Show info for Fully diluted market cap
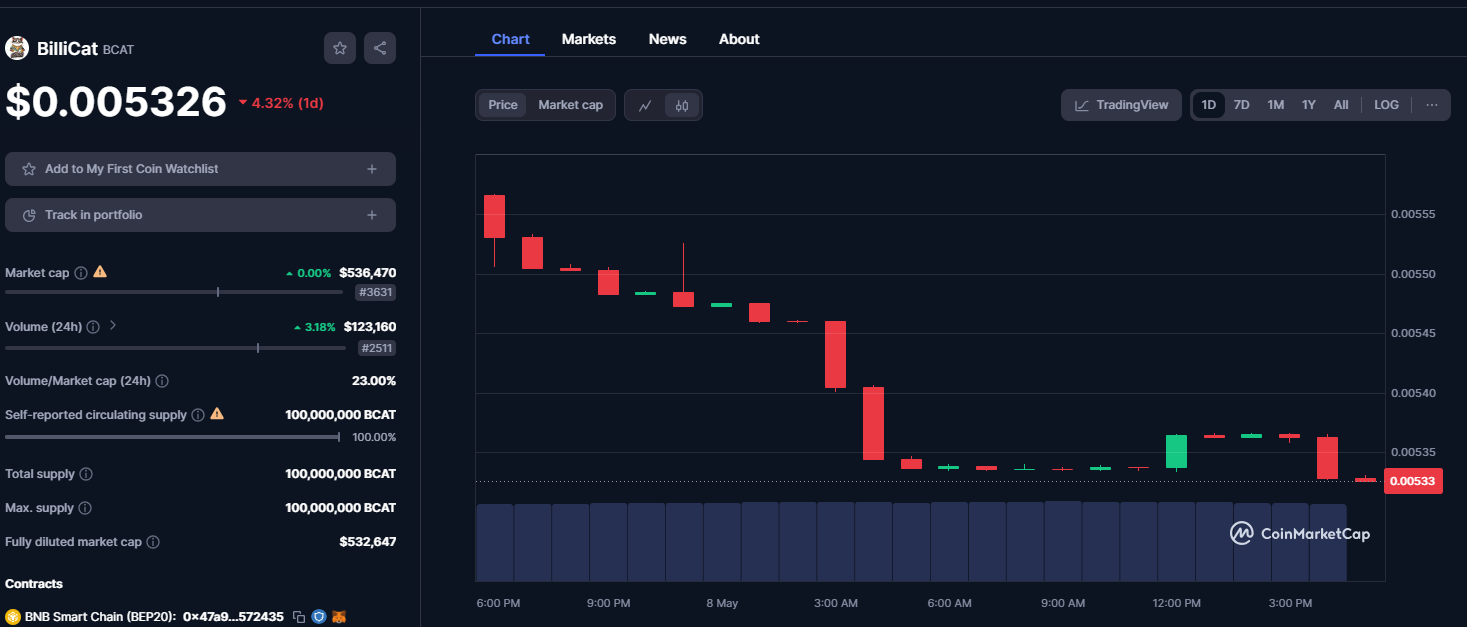 coord(153,542)
